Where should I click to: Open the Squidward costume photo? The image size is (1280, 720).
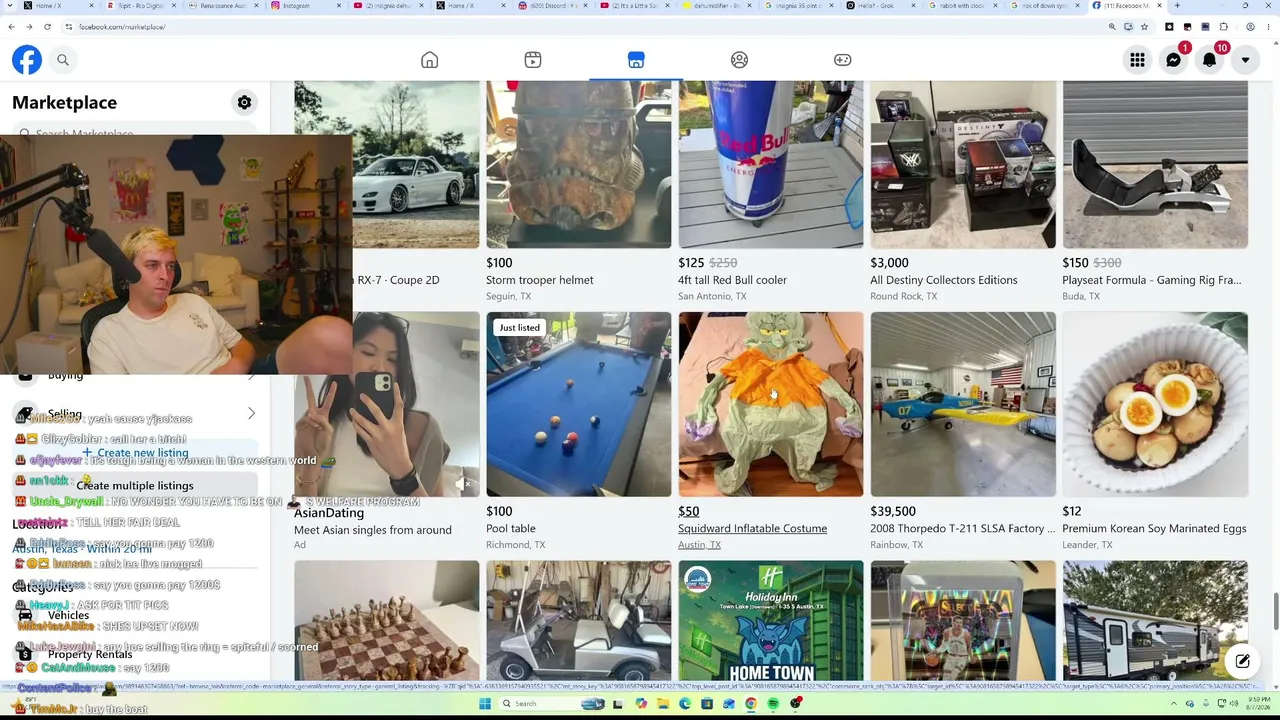[771, 404]
